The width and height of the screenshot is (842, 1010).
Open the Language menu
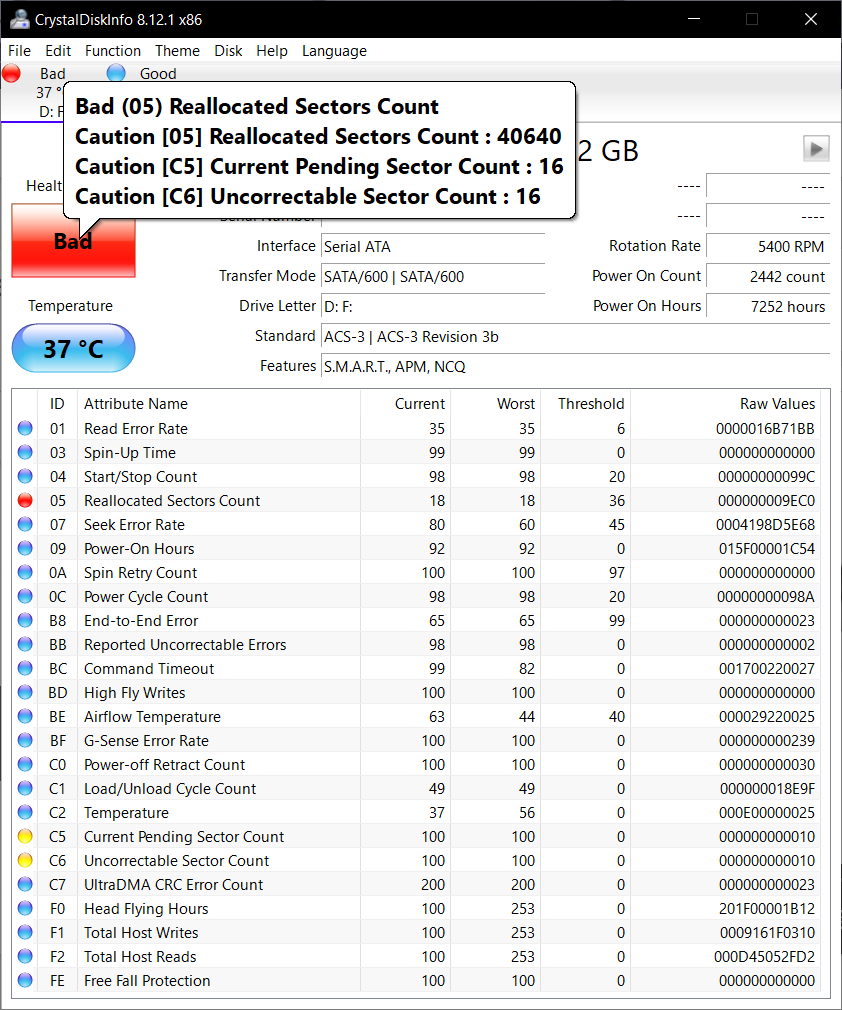tap(334, 51)
